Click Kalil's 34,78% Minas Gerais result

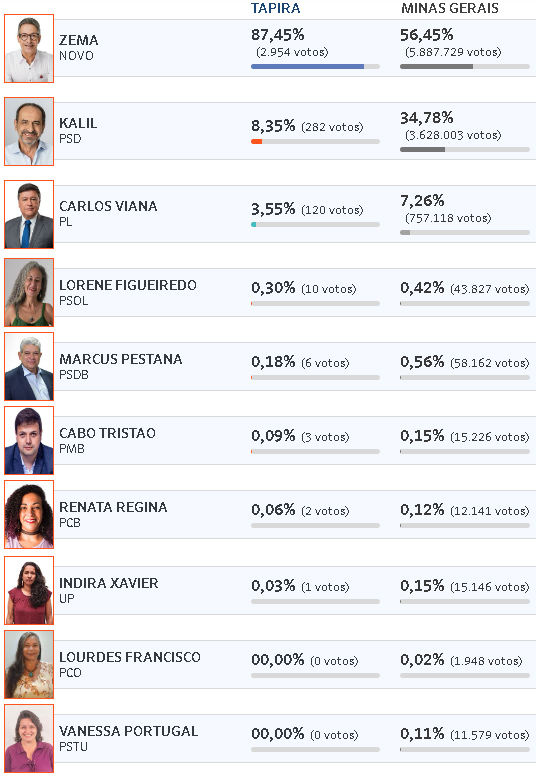pyautogui.click(x=427, y=118)
